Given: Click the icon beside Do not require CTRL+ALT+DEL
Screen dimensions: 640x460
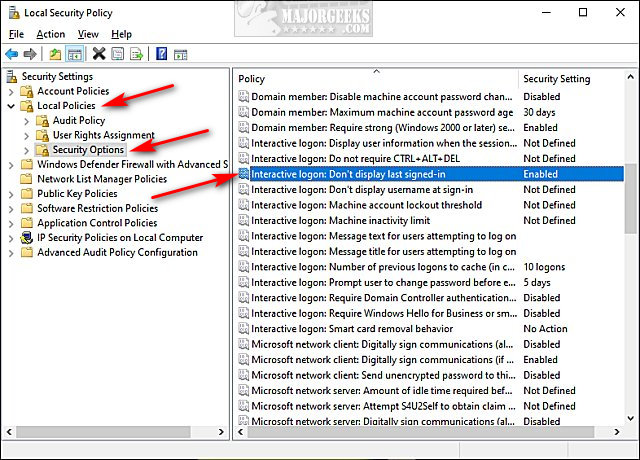Looking at the screenshot, I should (x=243, y=158).
